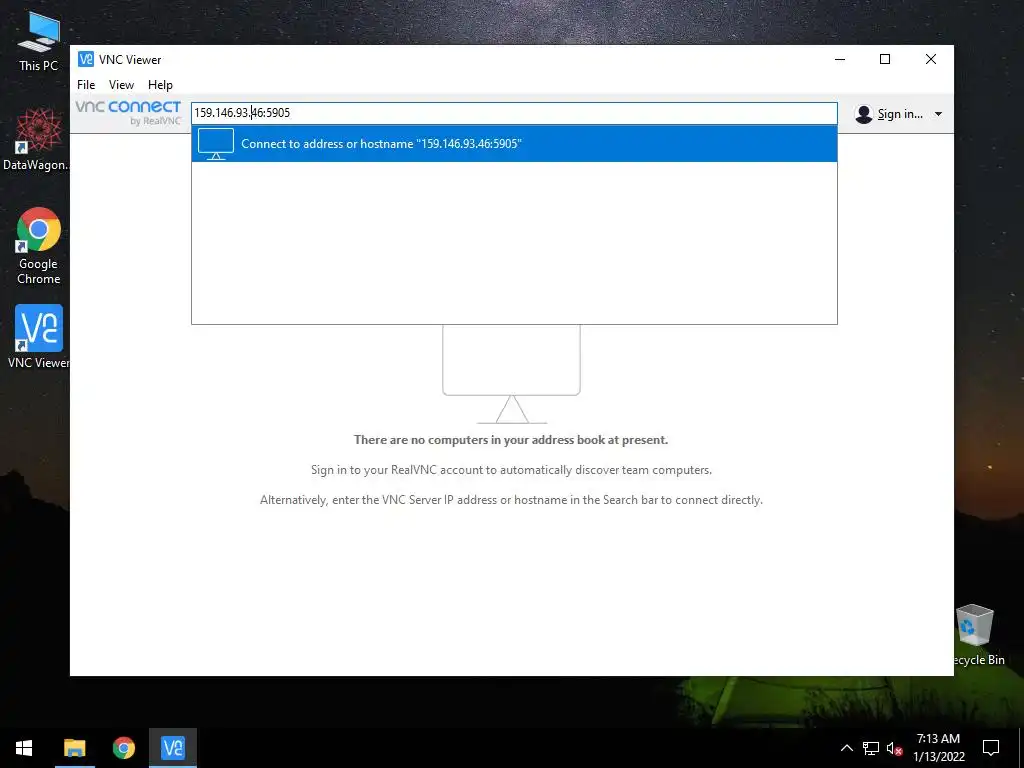Click the text 'There are no computers in your address book'
This screenshot has width=1024, height=768.
coord(511,440)
